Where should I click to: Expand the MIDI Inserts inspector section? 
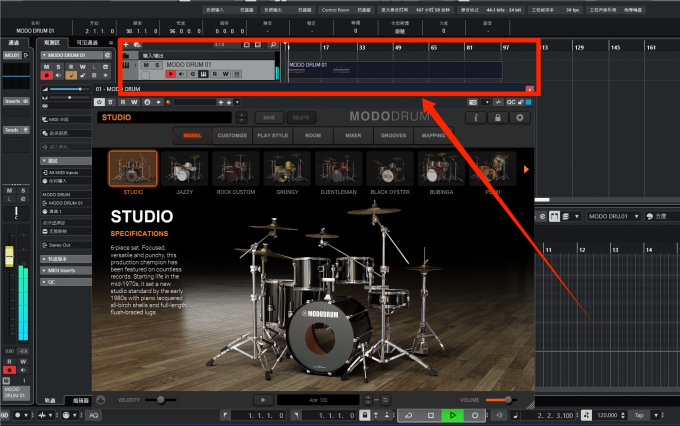pyautogui.click(x=66, y=270)
